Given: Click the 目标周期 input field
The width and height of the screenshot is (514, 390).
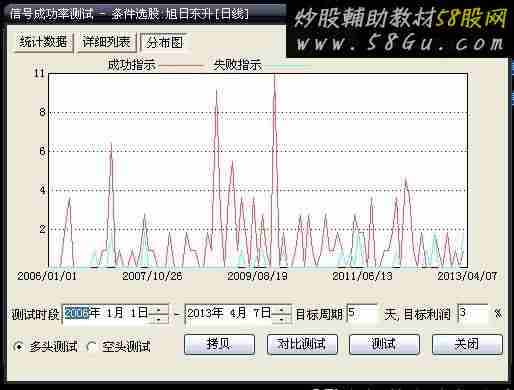Looking at the screenshot, I should point(362,314).
